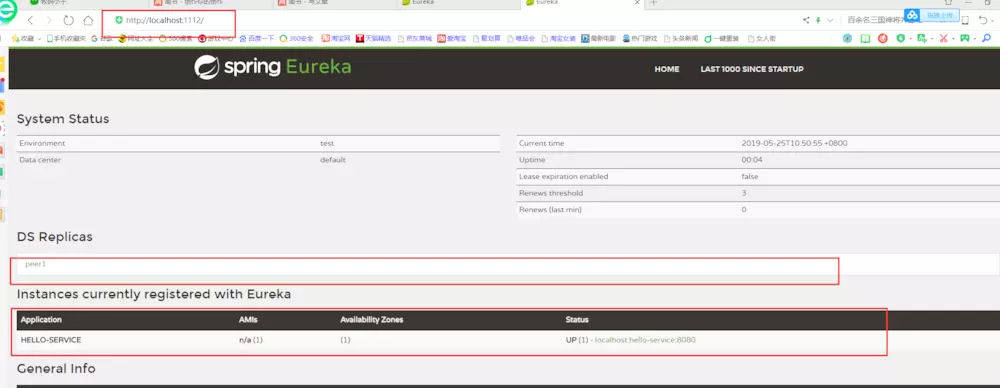Expand the 收藏 favorites dropdown arrow
The height and width of the screenshot is (388, 1000).
(x=40, y=39)
